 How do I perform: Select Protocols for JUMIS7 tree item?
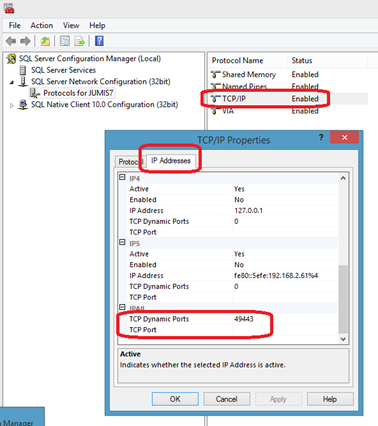click(x=78, y=93)
